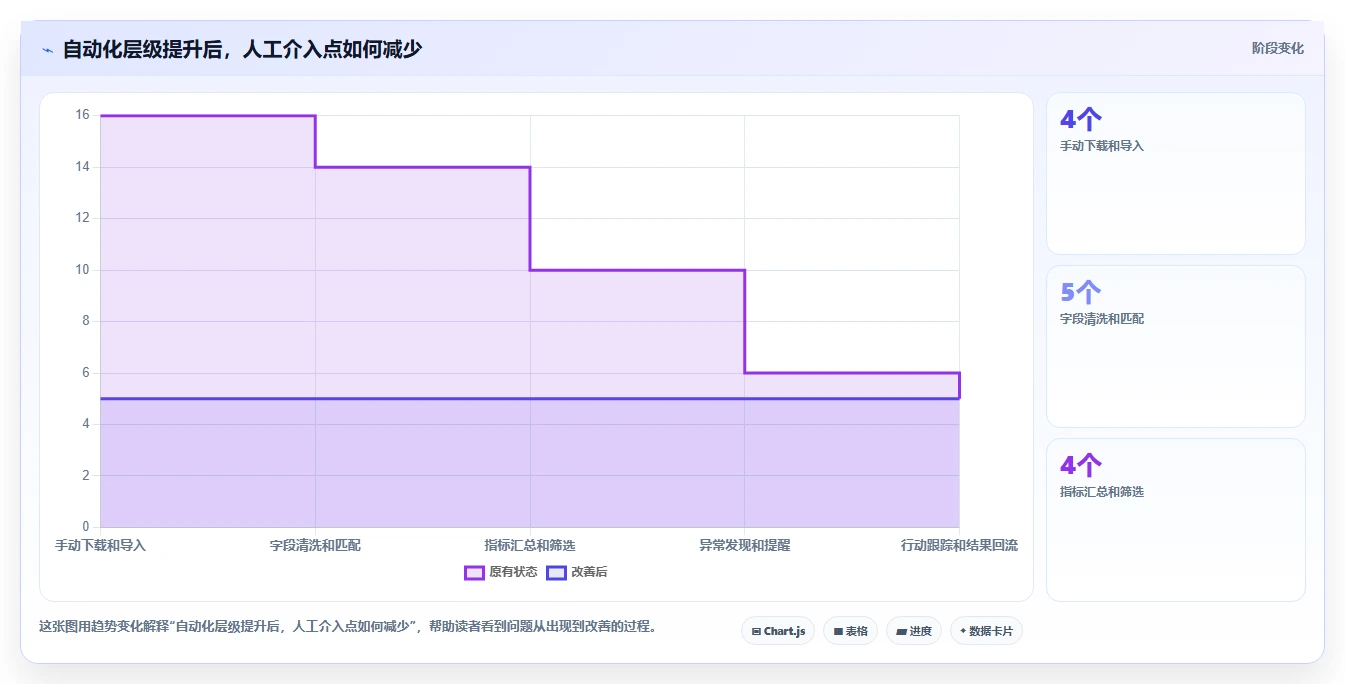
Task: Click y-axis tick value 6
Action: (x=85, y=373)
